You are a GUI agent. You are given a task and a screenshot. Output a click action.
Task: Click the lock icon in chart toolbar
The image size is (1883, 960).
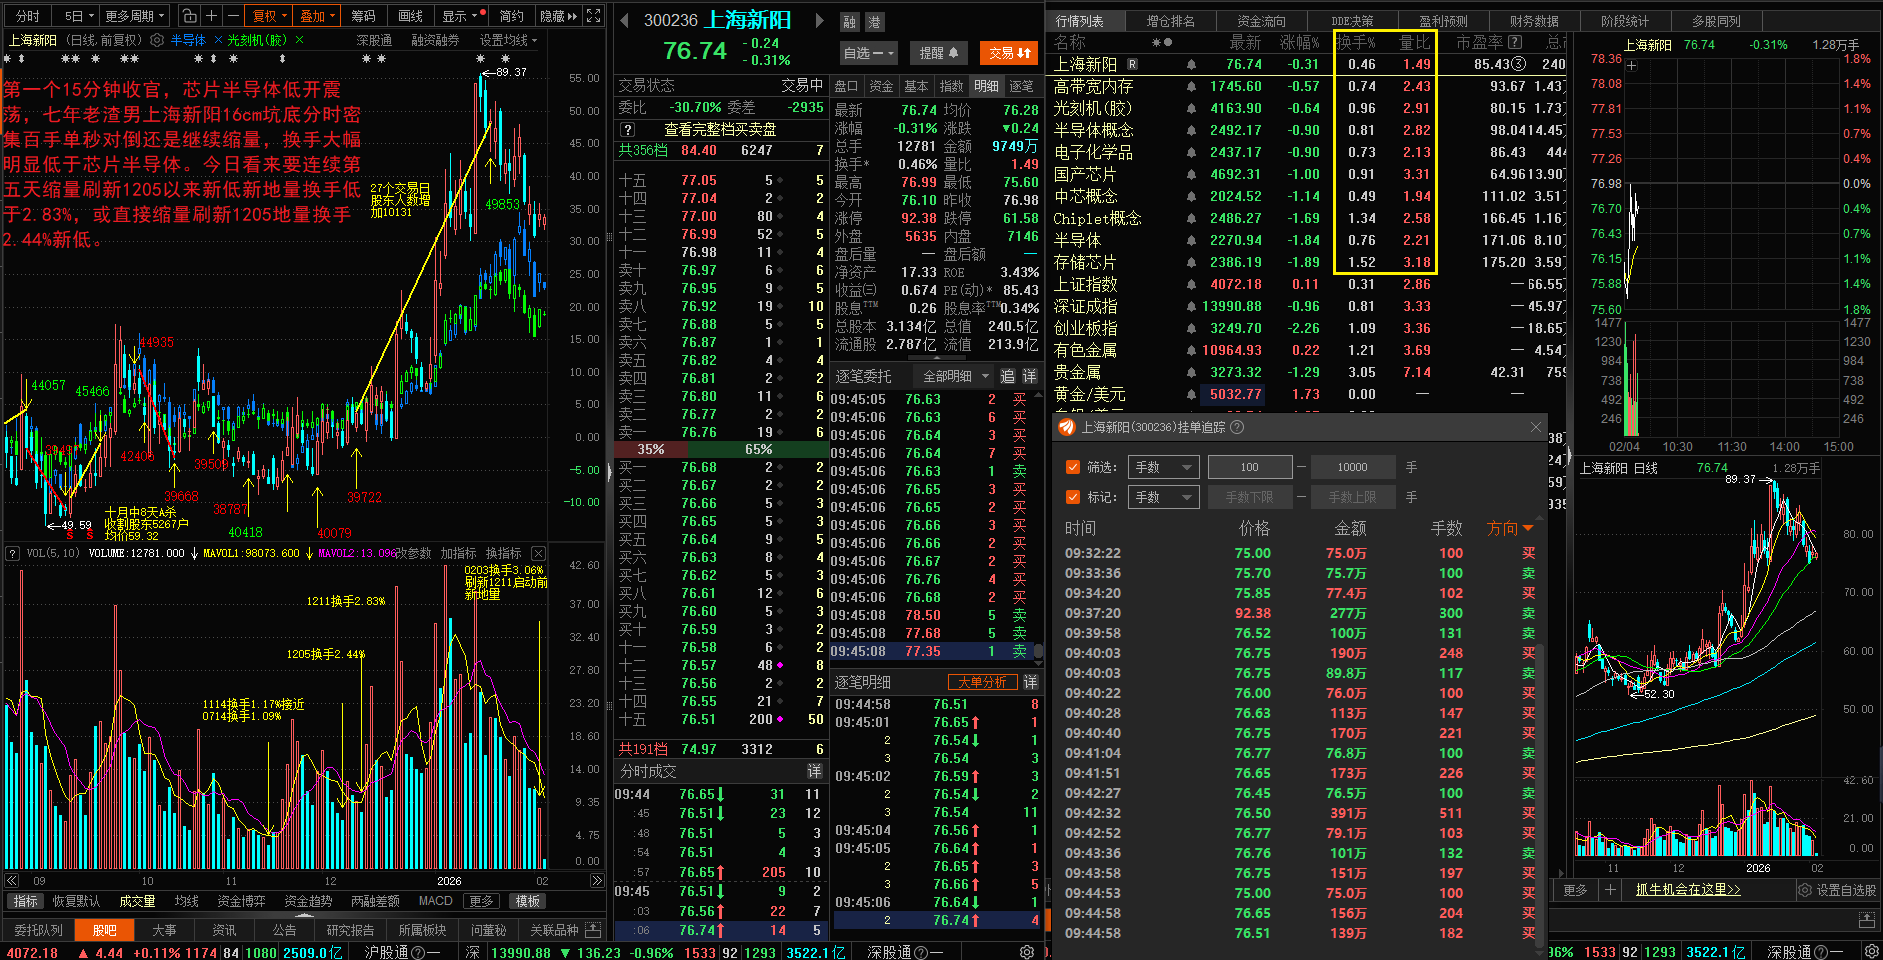pos(189,16)
